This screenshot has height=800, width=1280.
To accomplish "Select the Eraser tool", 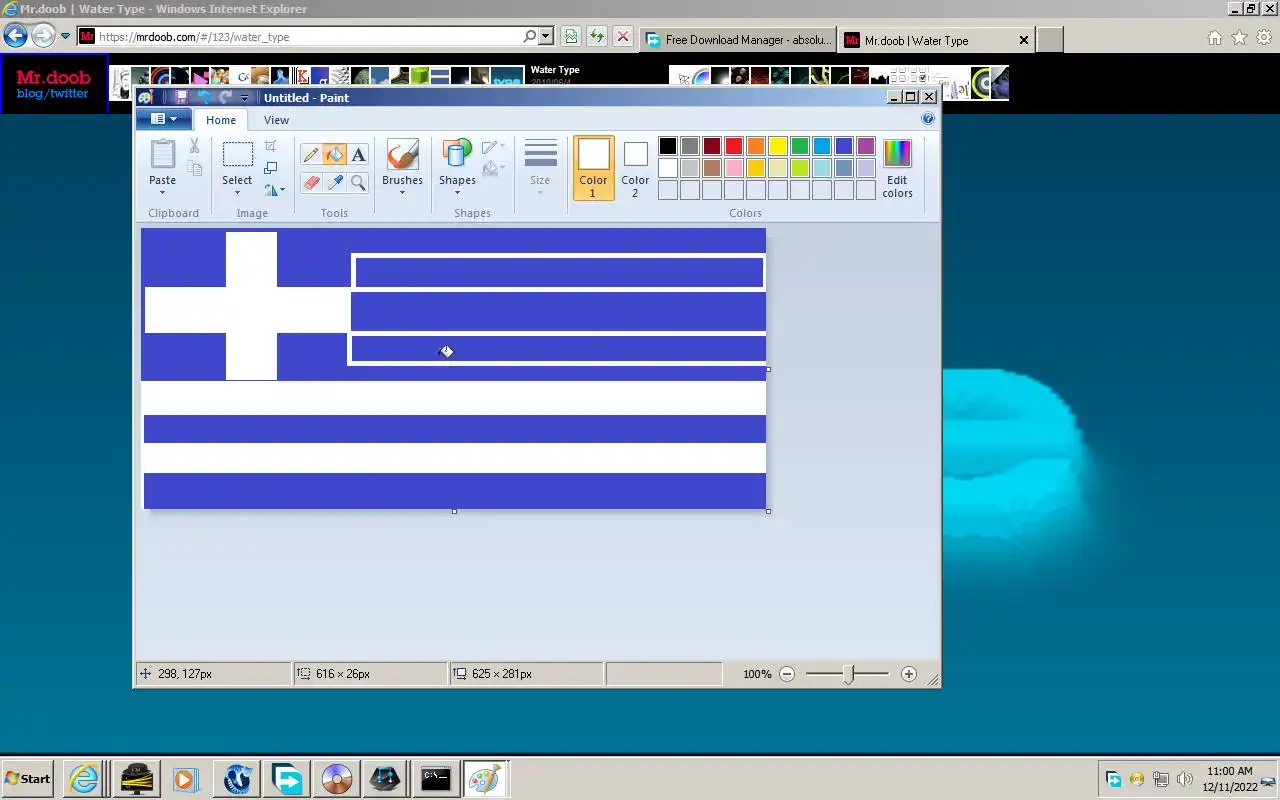I will pos(311,183).
